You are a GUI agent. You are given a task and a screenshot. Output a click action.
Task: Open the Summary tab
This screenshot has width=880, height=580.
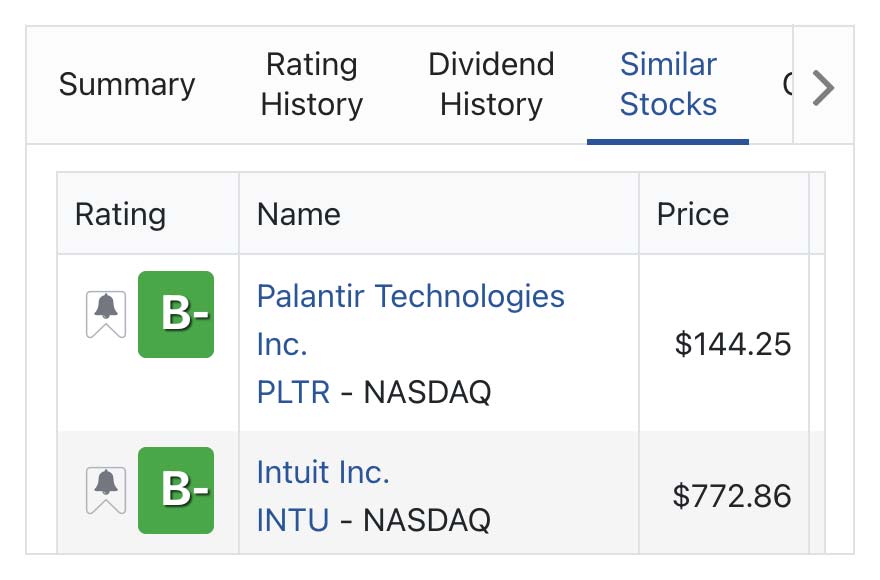[x=127, y=85]
